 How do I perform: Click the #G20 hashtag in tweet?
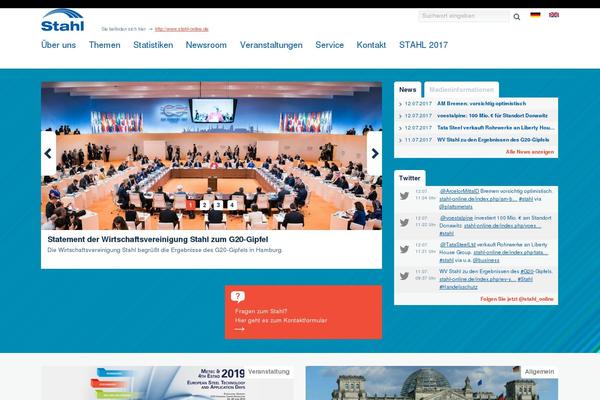527,271
